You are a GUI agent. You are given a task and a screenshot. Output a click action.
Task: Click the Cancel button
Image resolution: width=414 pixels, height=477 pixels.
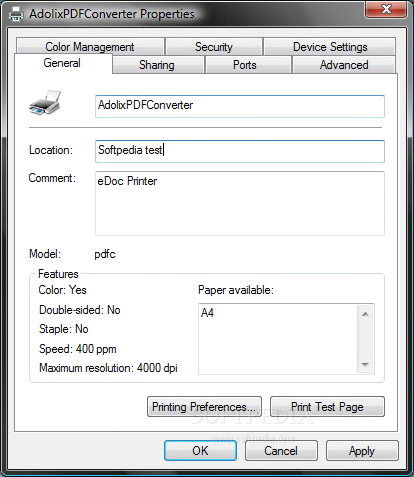[281, 451]
